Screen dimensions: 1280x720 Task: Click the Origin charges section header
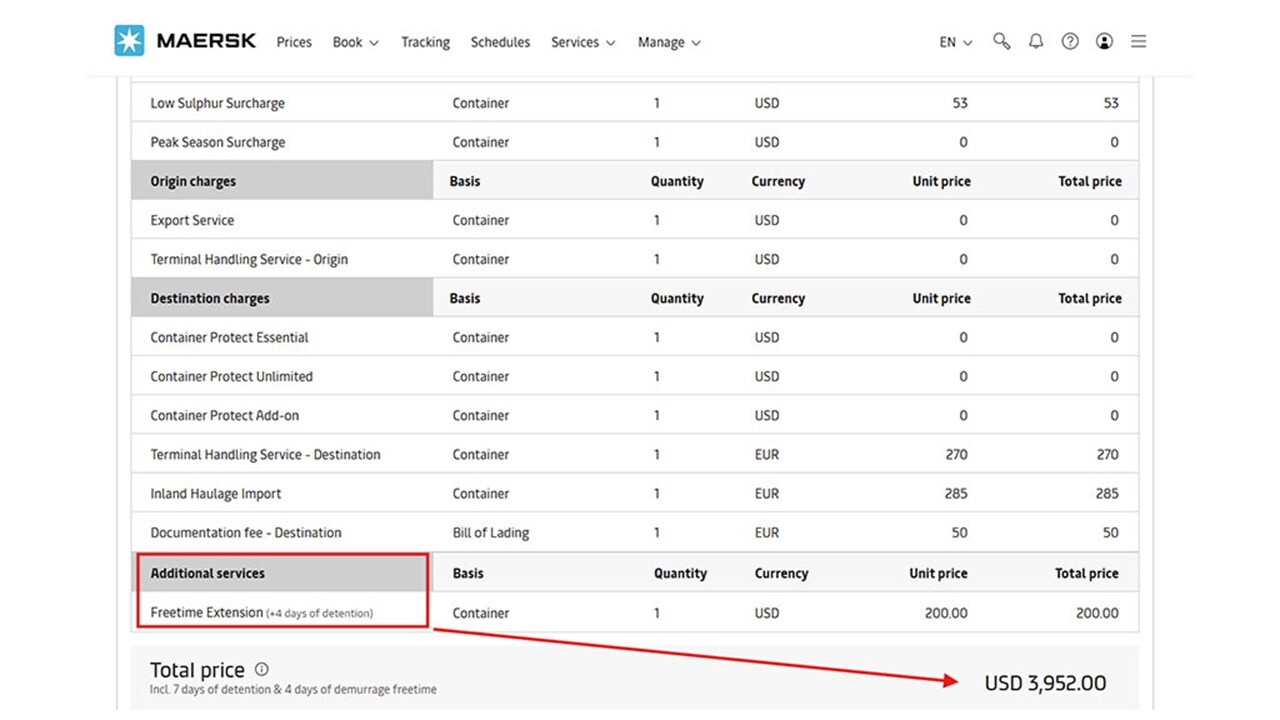[x=192, y=181]
